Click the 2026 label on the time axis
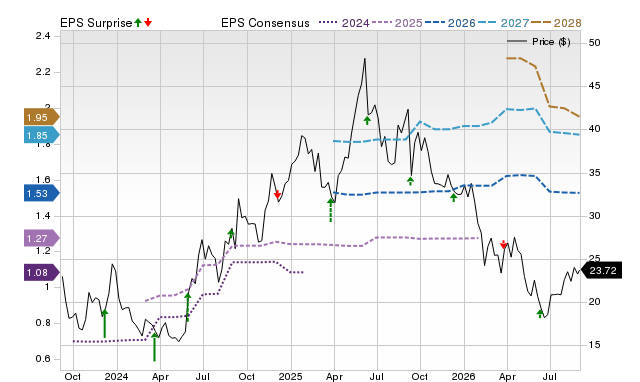 [464, 376]
